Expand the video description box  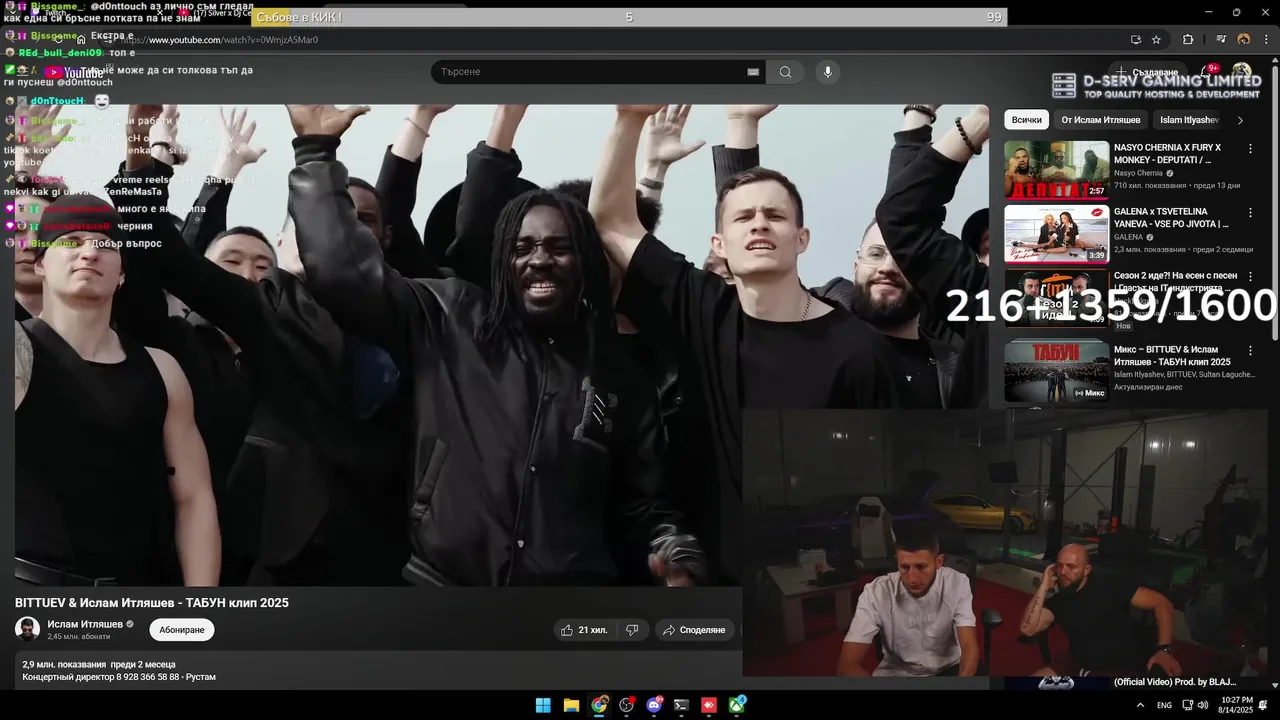378,670
